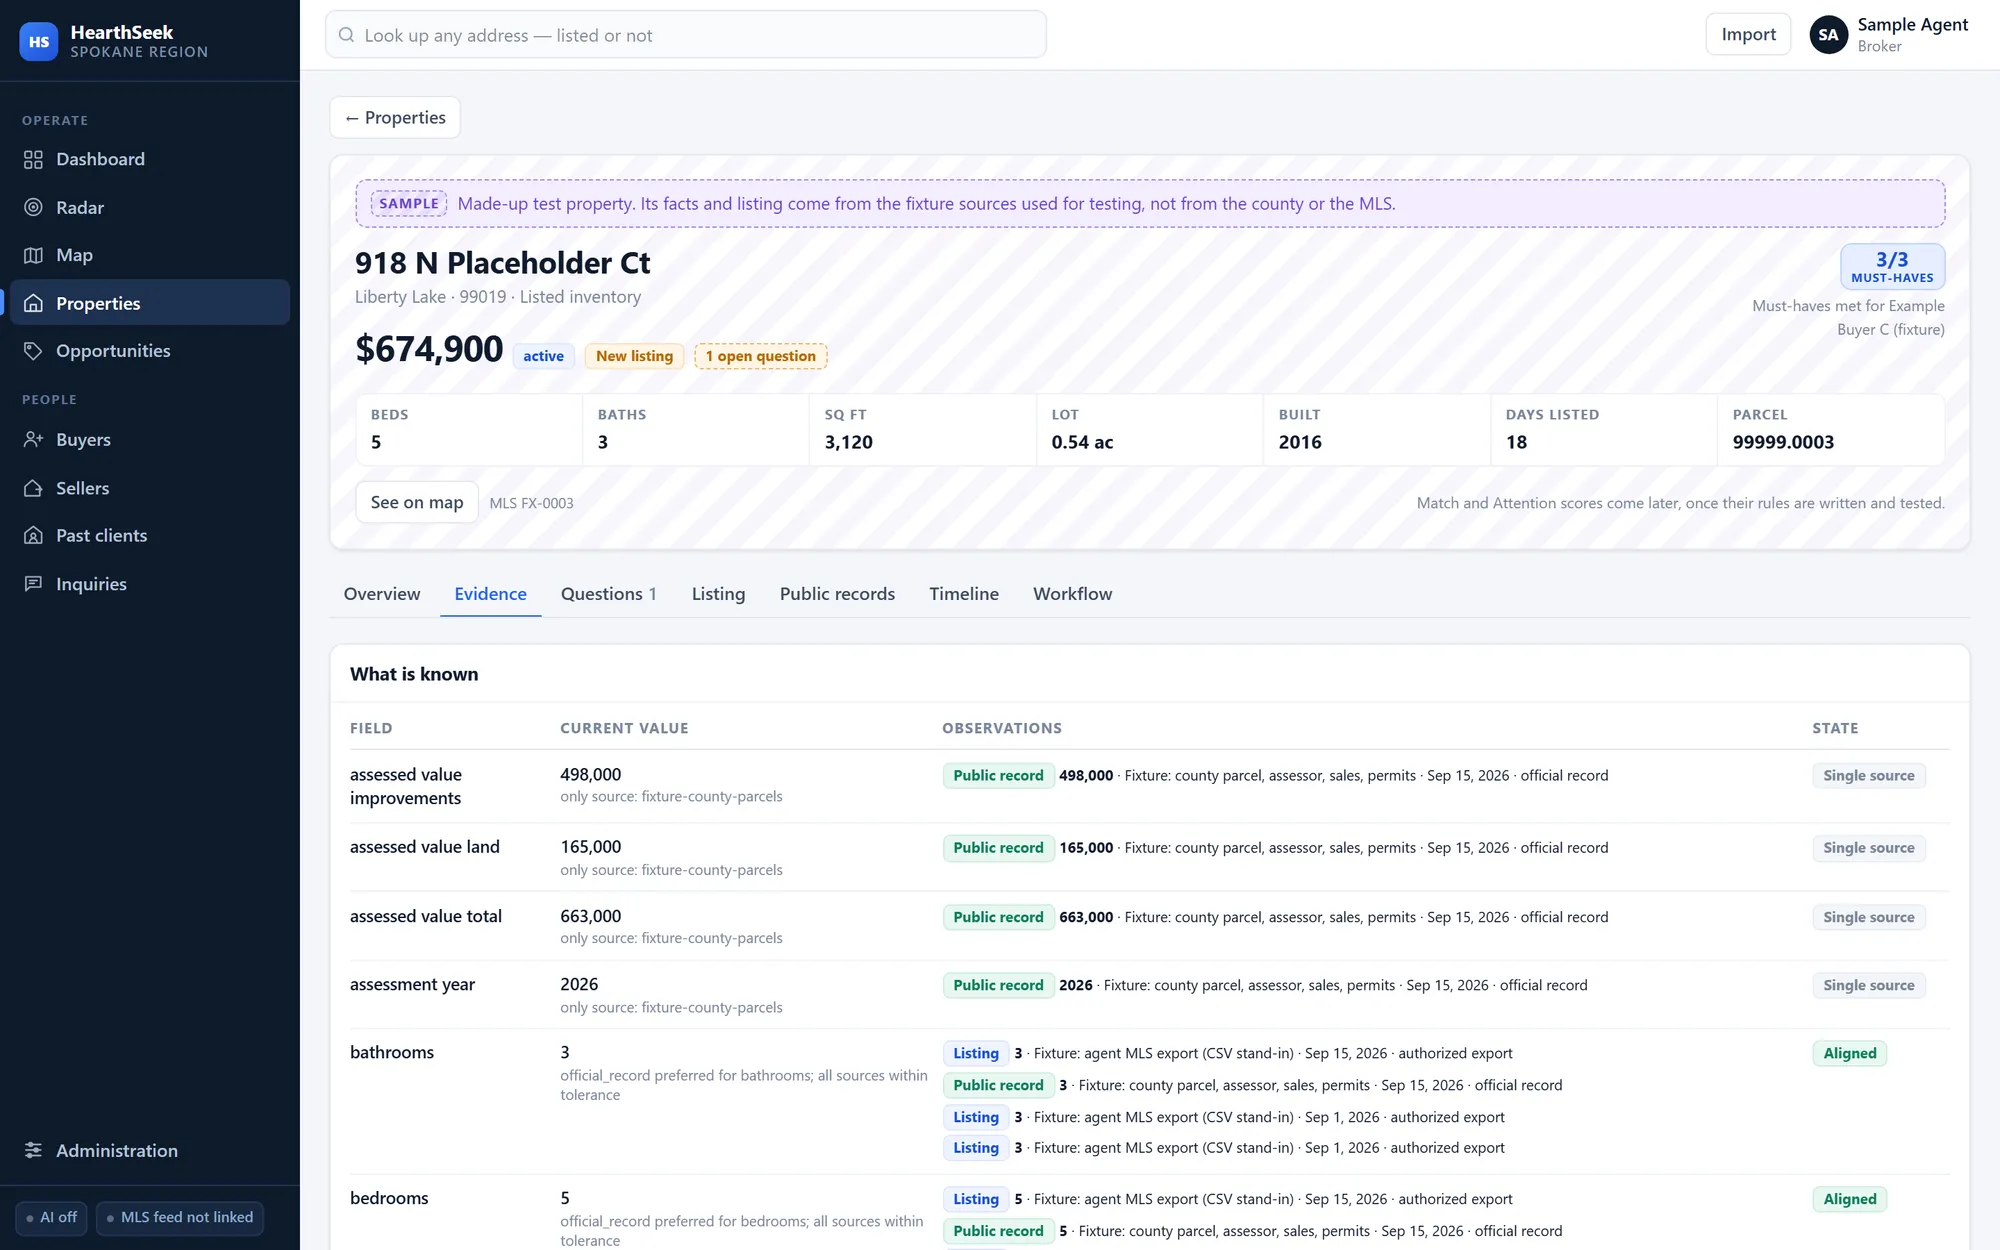Screen dimensions: 2000x1250
Task: Focus the address lookup search field
Action: [x=686, y=35]
